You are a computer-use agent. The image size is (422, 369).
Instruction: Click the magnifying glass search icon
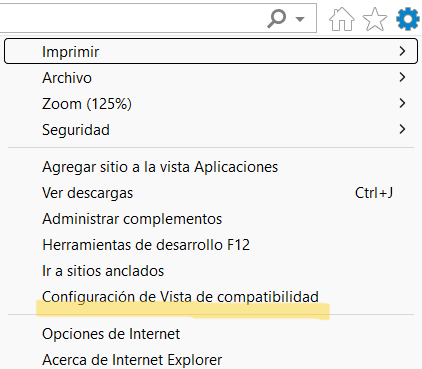tap(277, 18)
